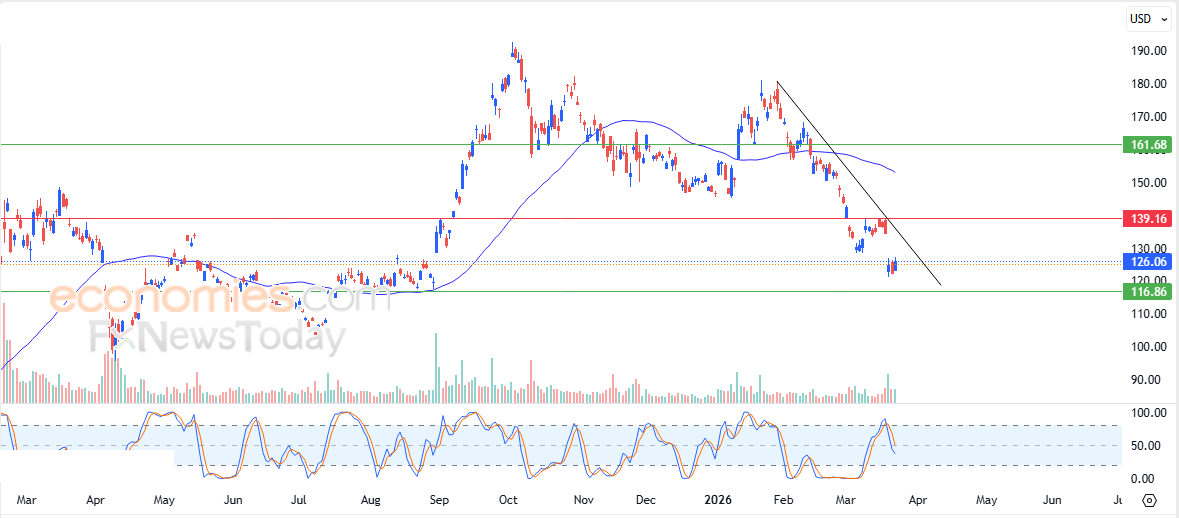Viewport: 1179px width, 518px height.
Task: Click the 2026 year label on time axis
Action: pyautogui.click(x=719, y=498)
